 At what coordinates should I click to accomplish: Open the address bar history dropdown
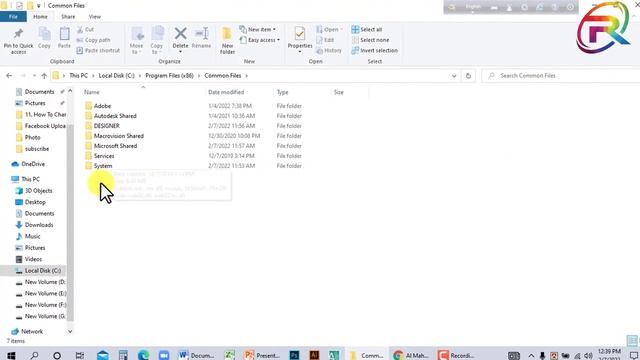(454, 76)
